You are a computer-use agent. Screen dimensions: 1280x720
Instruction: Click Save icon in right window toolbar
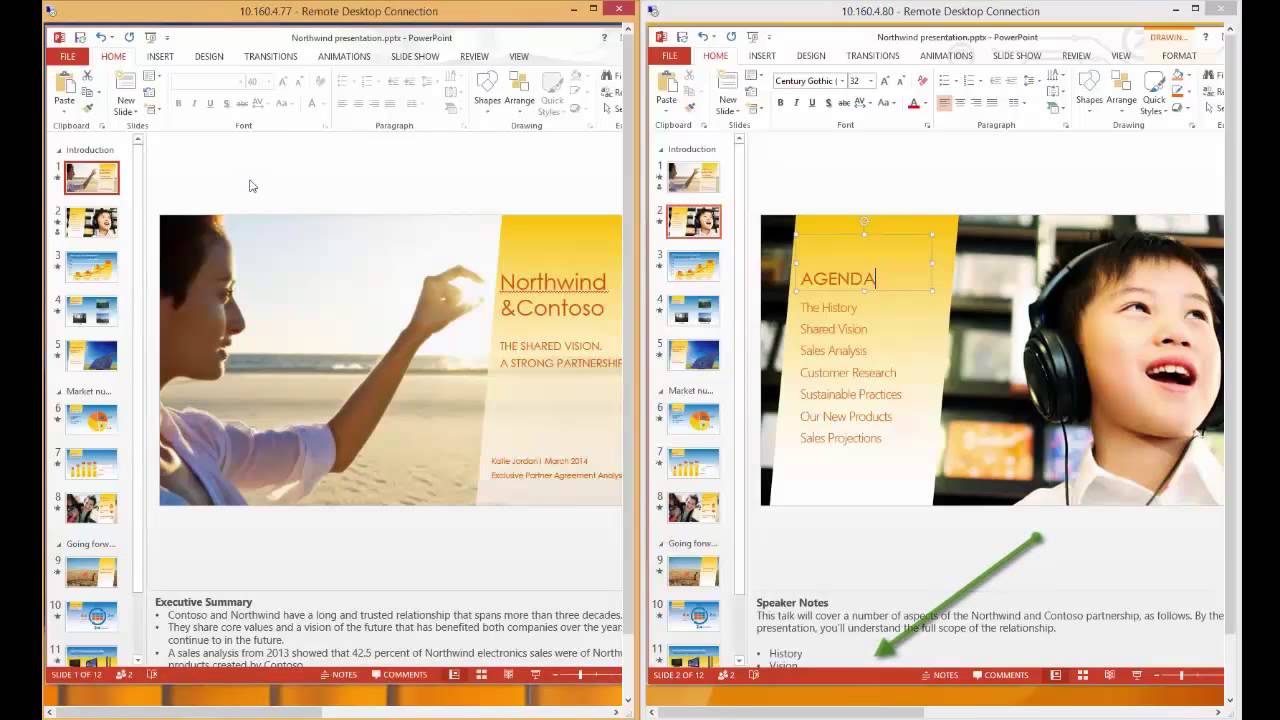[x=682, y=37]
